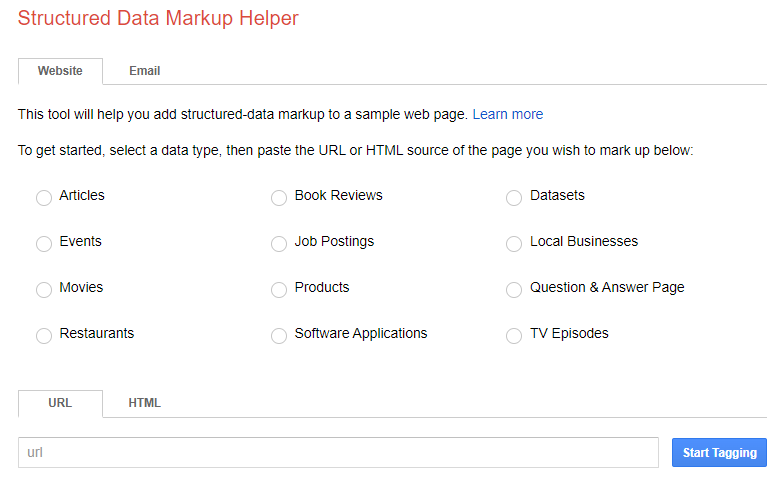Select the Articles radio button
Screen dimensions: 775x488
pos(44,198)
